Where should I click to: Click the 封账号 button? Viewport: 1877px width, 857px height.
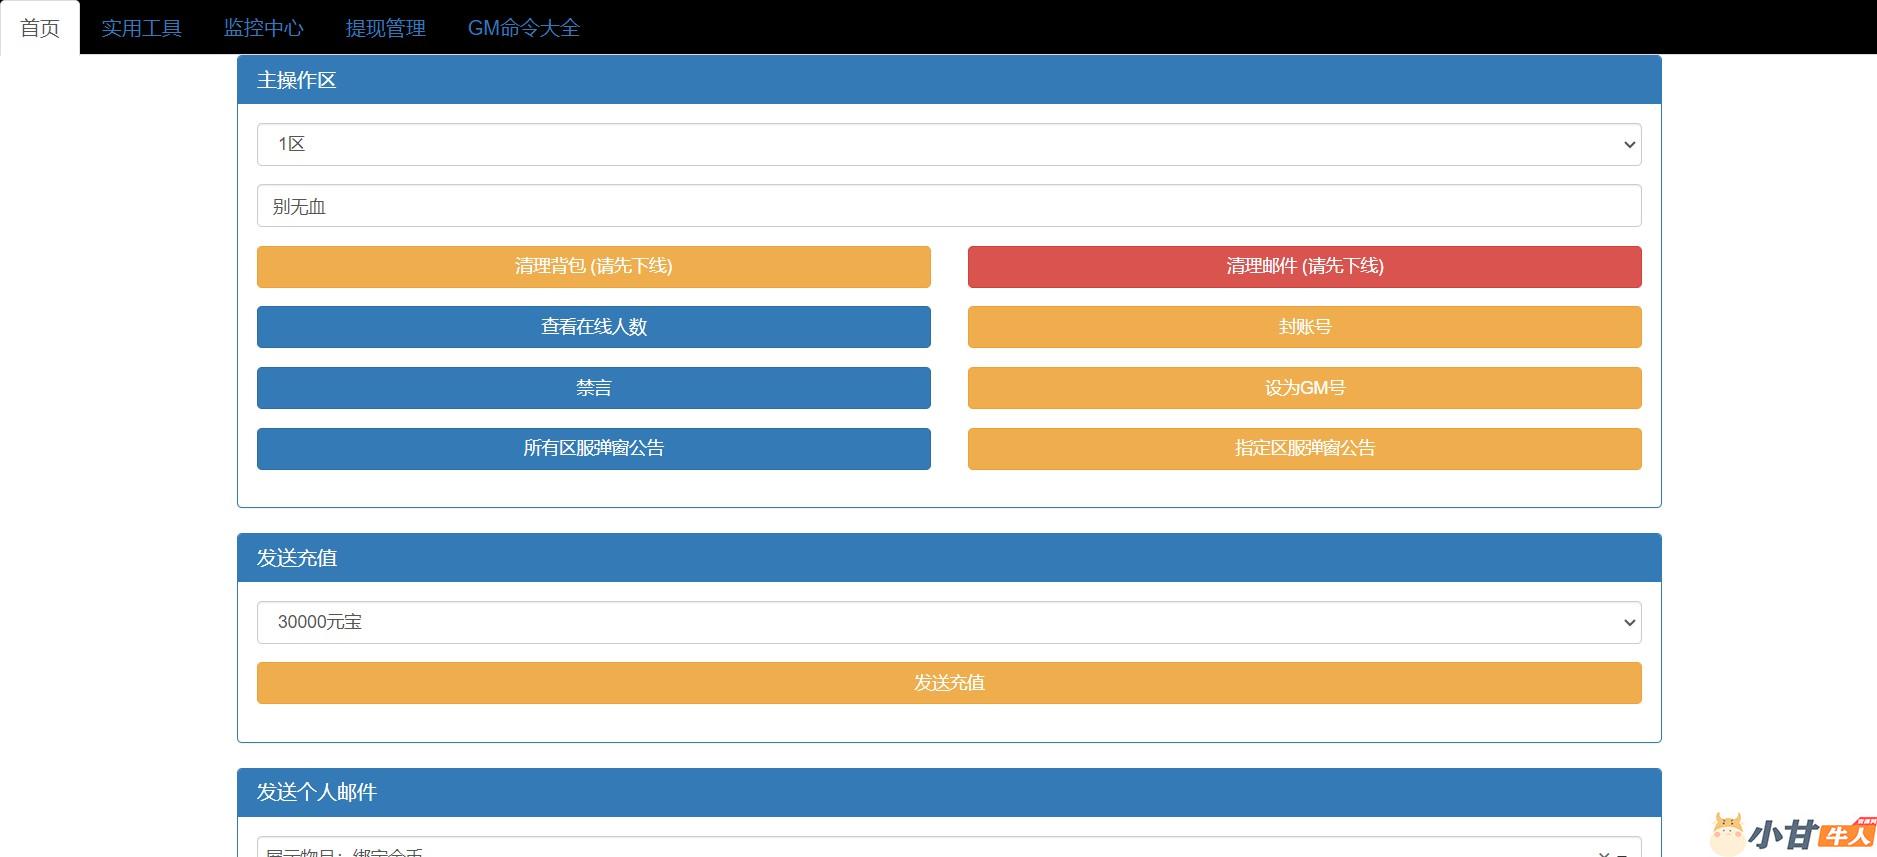[x=1304, y=327]
